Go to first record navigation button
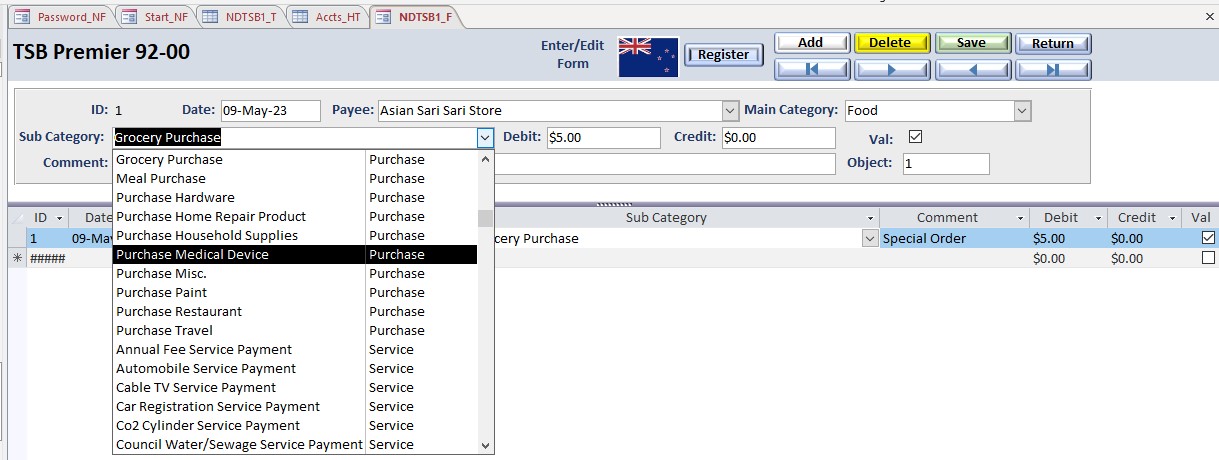Image resolution: width=1219 pixels, height=460 pixels. pyautogui.click(x=812, y=70)
